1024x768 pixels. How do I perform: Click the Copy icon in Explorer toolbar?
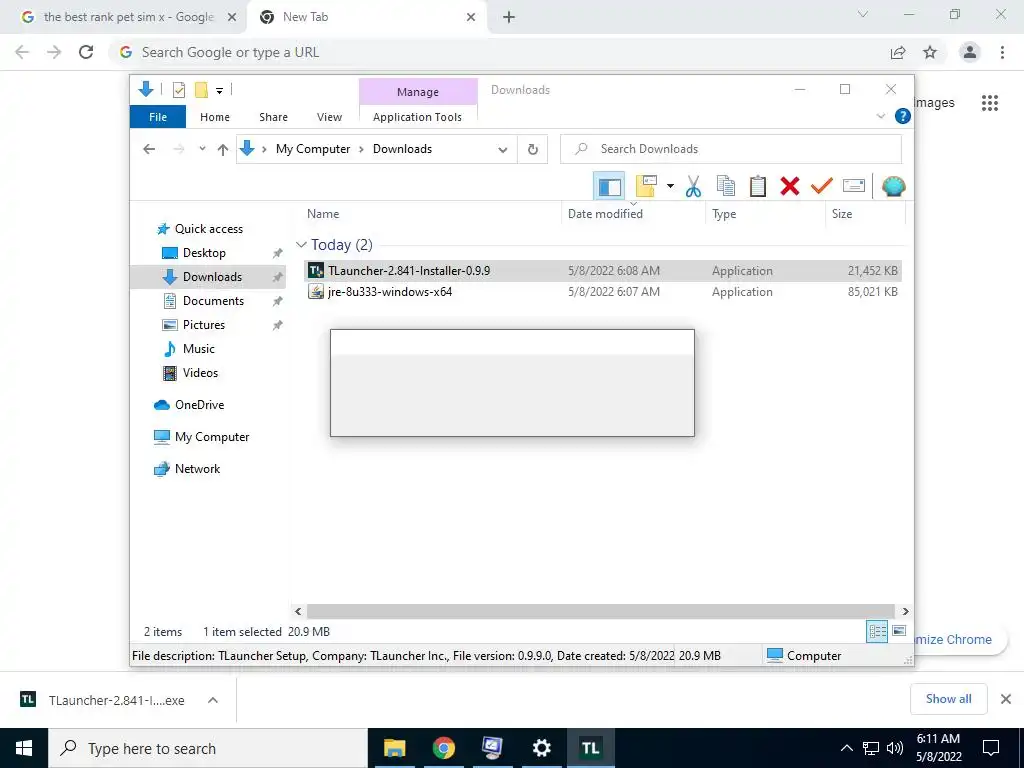point(726,187)
